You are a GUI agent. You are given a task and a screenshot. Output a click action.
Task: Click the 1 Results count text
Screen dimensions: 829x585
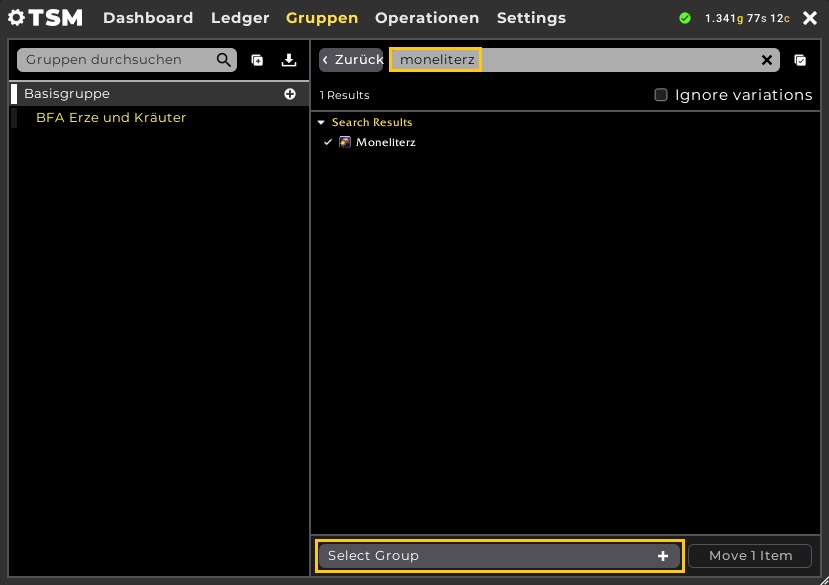[x=344, y=95]
